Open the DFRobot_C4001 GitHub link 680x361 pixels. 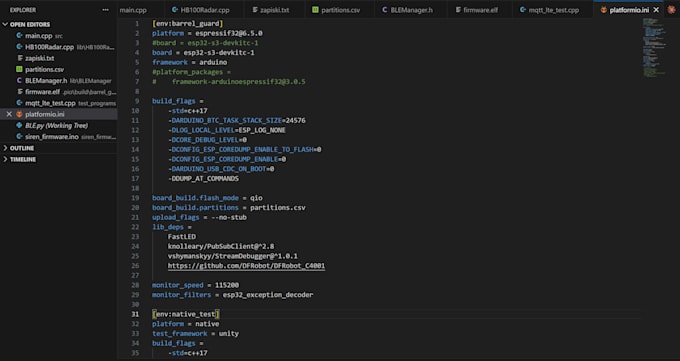point(246,266)
